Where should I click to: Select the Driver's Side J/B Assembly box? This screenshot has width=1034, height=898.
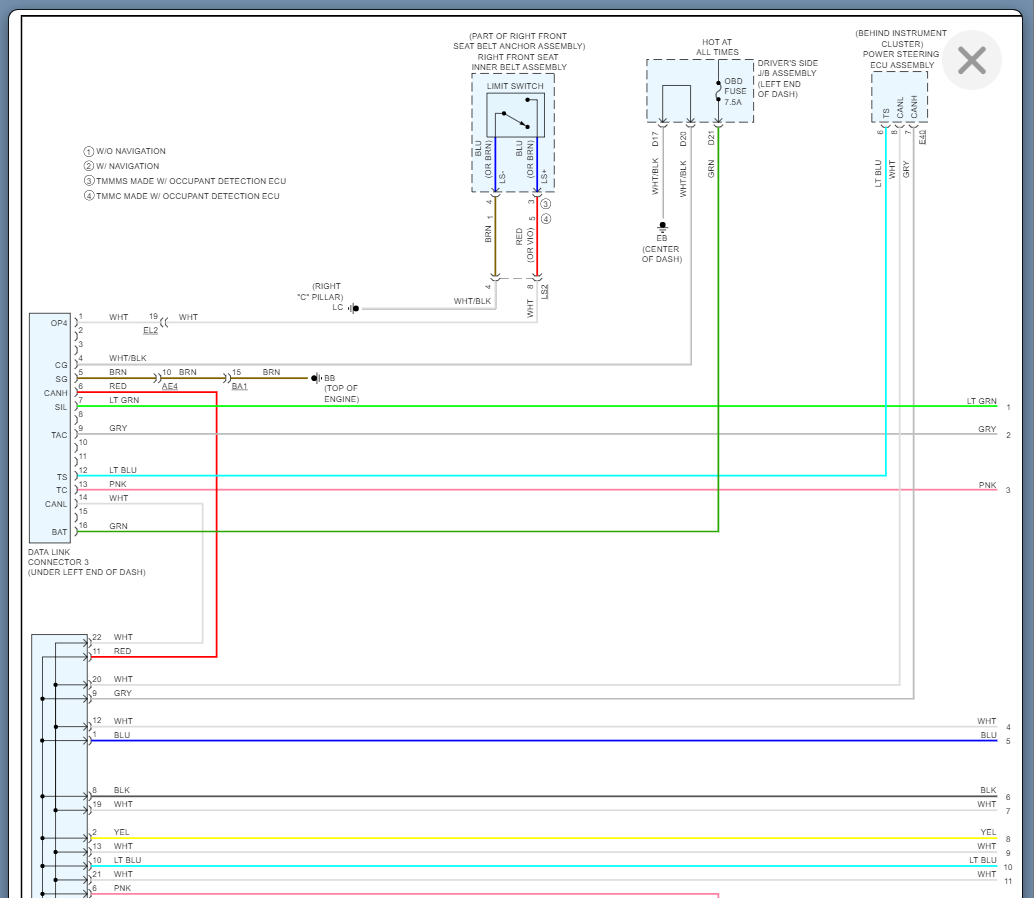(x=699, y=91)
